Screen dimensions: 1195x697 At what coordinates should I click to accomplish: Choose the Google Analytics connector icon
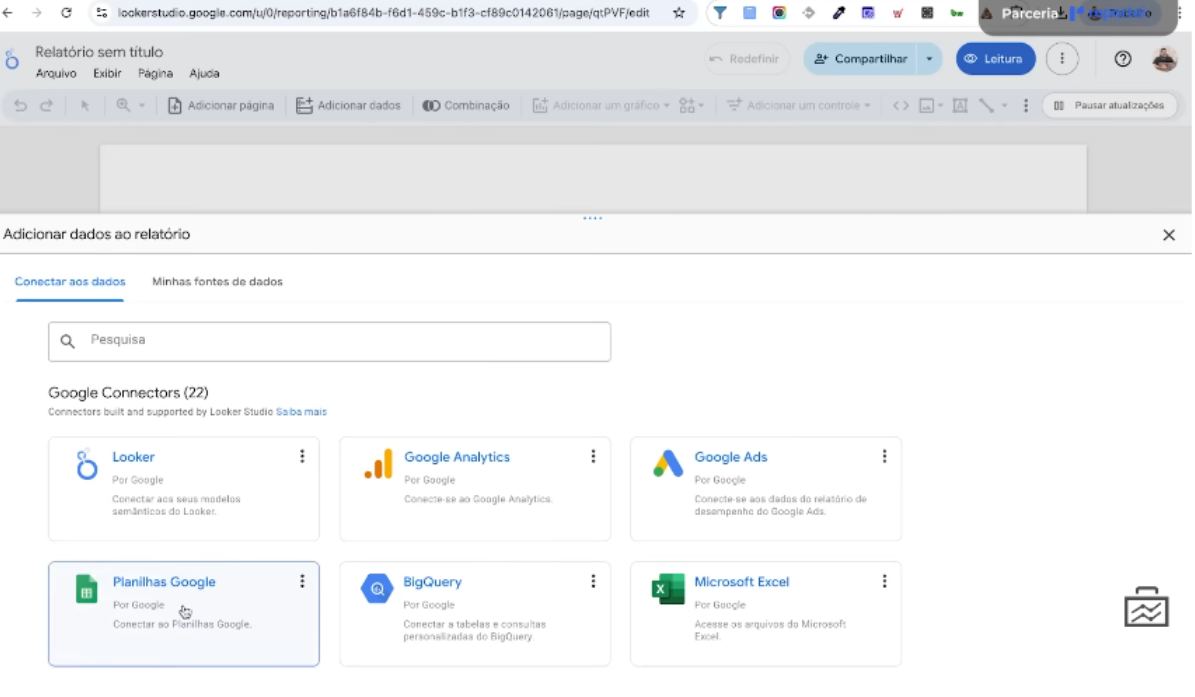(378, 464)
